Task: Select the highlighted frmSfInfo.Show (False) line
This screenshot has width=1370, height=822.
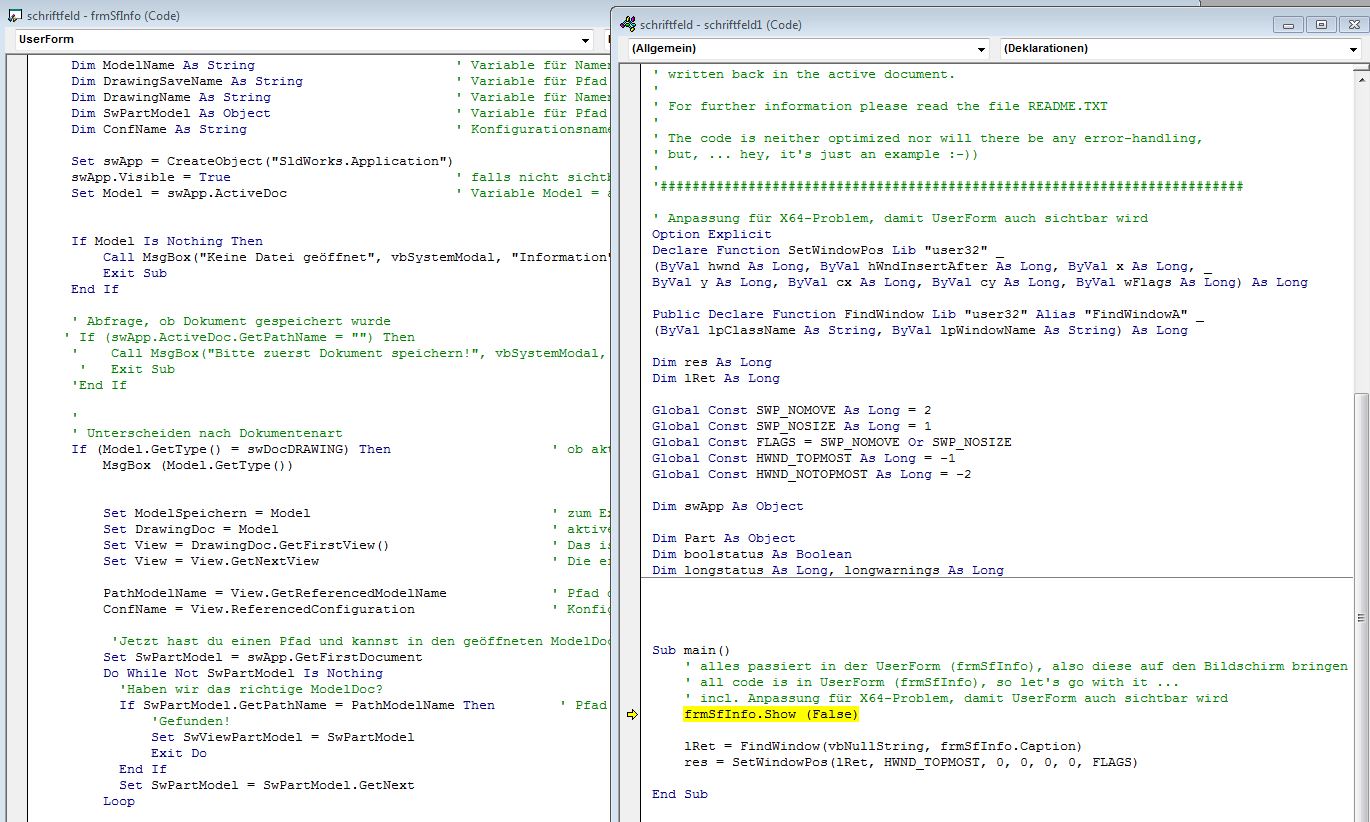Action: pos(770,715)
